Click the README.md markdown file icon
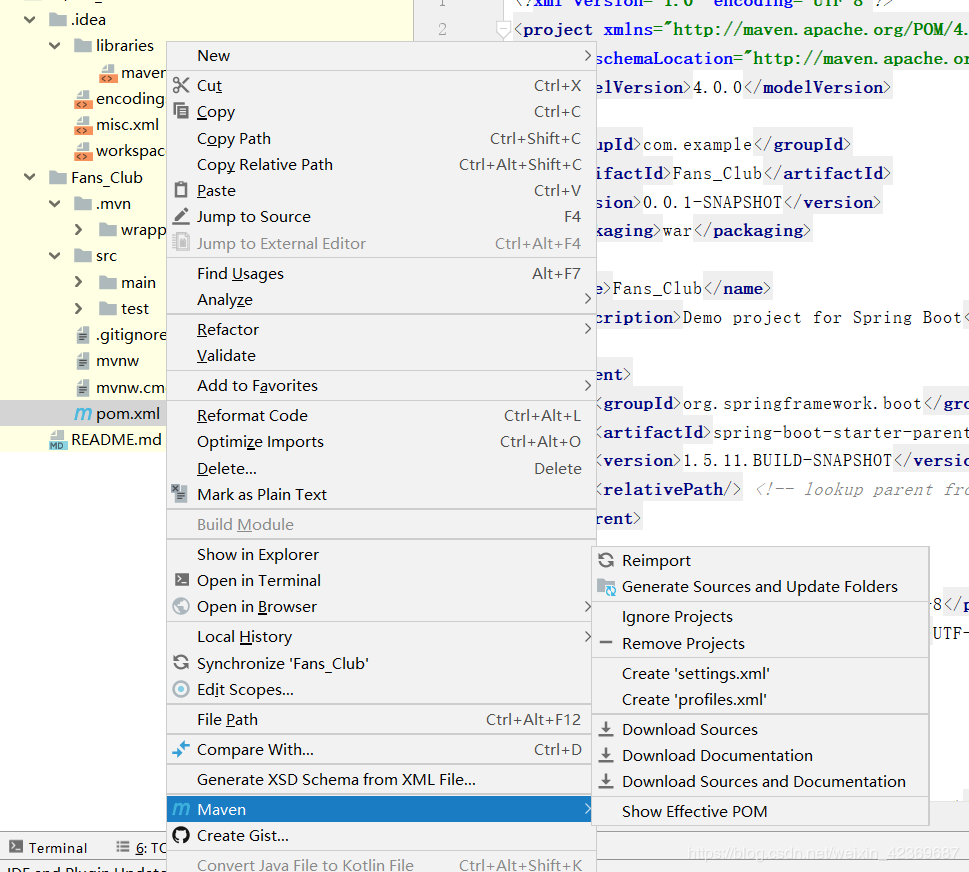969x872 pixels. coord(57,440)
